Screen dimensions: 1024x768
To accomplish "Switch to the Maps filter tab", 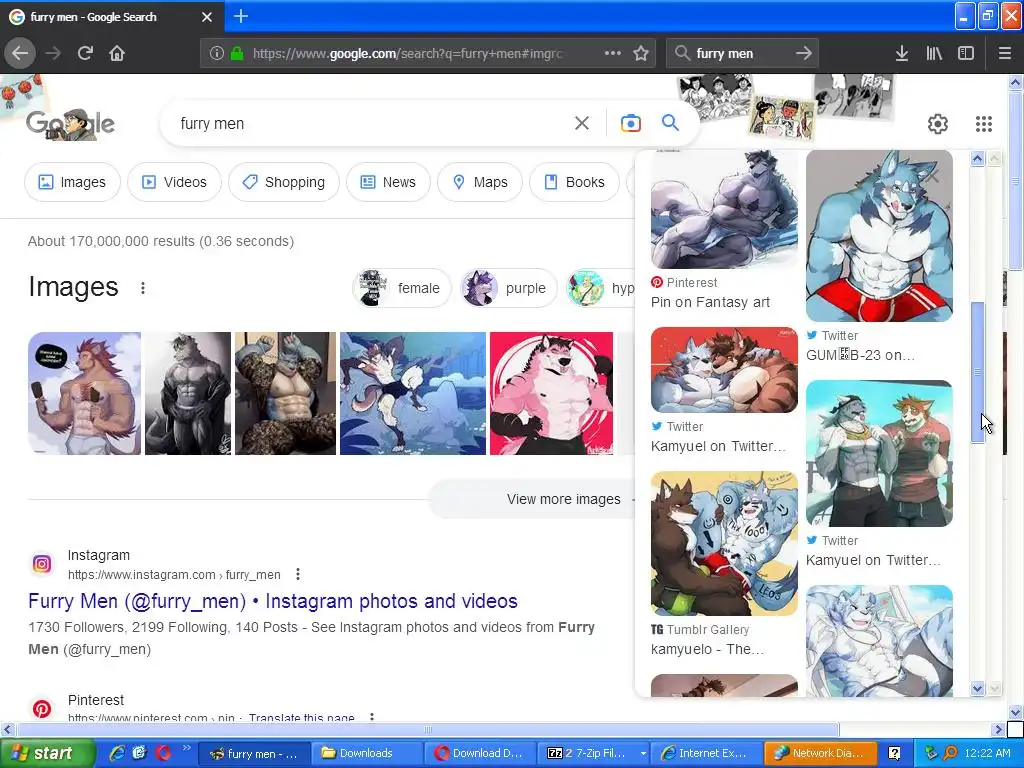I will pyautogui.click(x=480, y=182).
